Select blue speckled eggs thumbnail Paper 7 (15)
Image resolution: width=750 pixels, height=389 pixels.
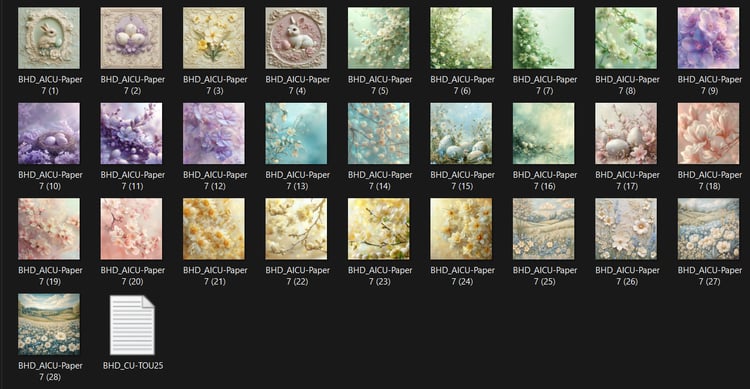(461, 133)
